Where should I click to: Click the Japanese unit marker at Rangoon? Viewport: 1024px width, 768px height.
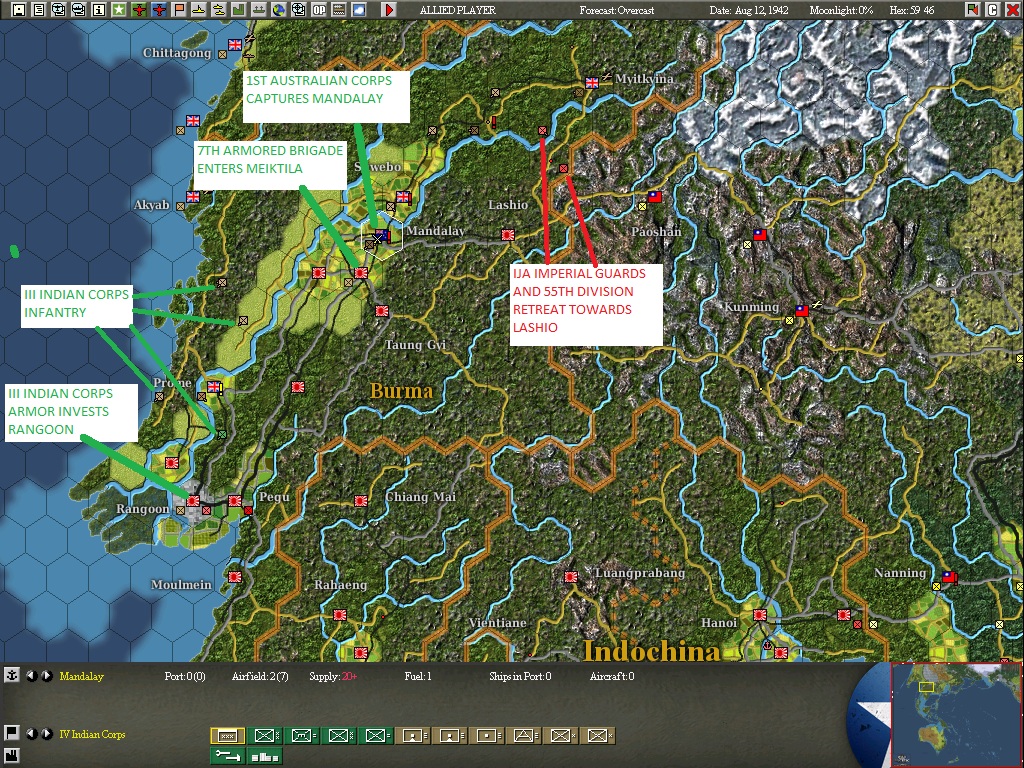click(193, 501)
